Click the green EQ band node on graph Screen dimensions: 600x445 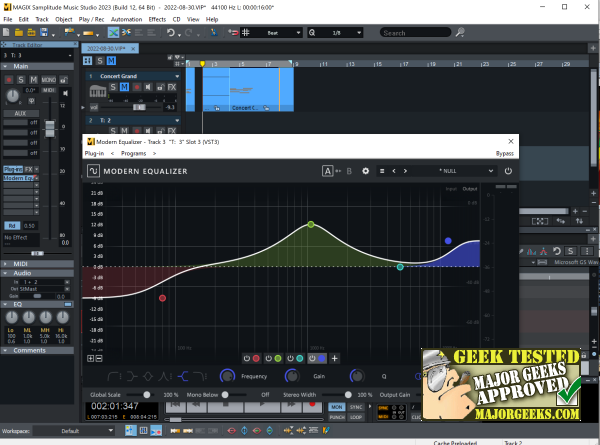311,224
